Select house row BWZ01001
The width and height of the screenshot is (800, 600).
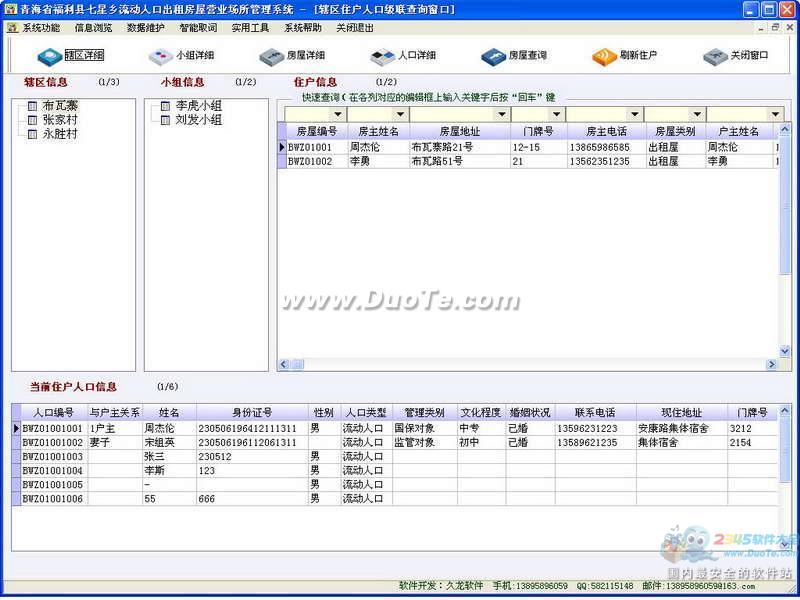pyautogui.click(x=528, y=147)
